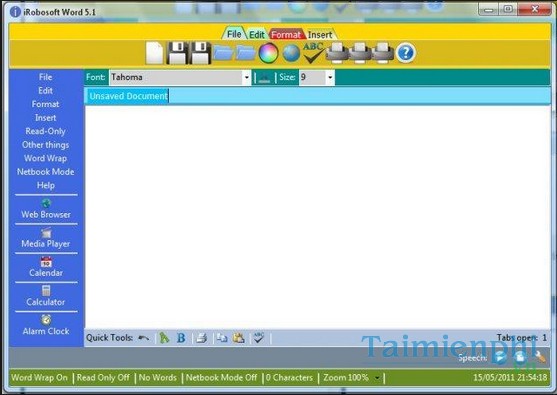Click No Words in the status bar
The image size is (557, 395).
[x=158, y=378]
